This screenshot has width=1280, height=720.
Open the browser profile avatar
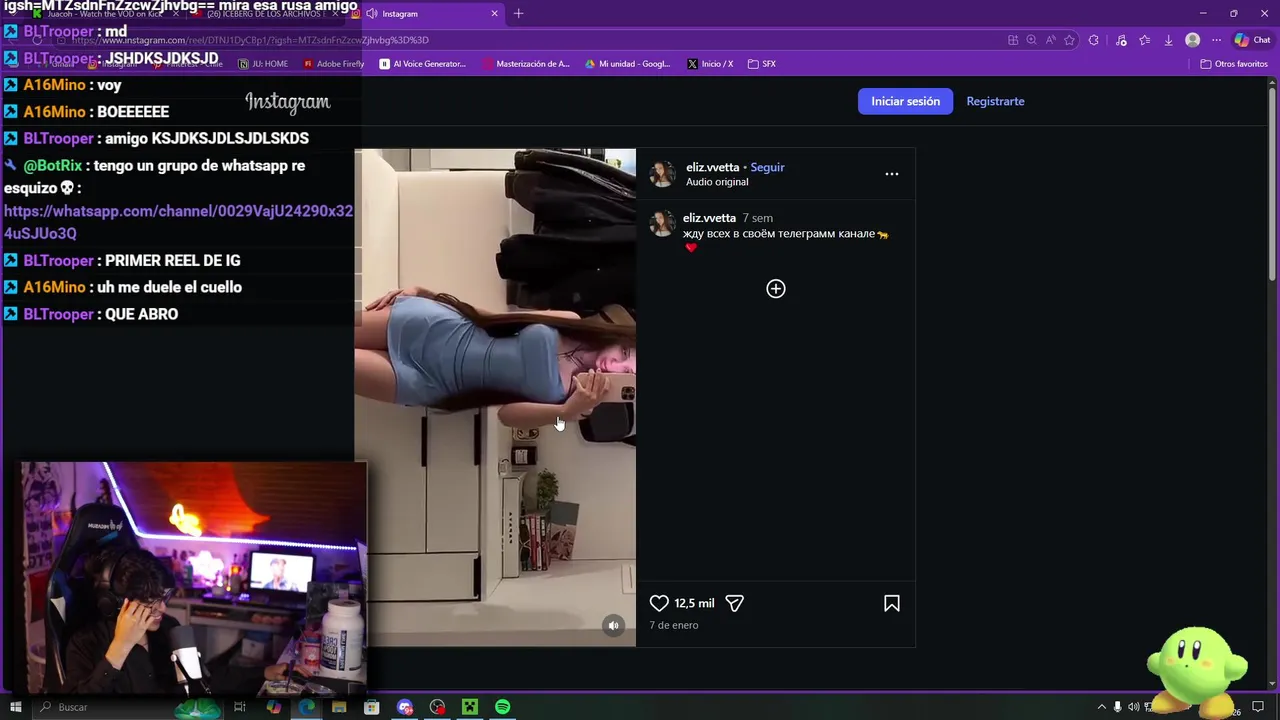click(1192, 40)
